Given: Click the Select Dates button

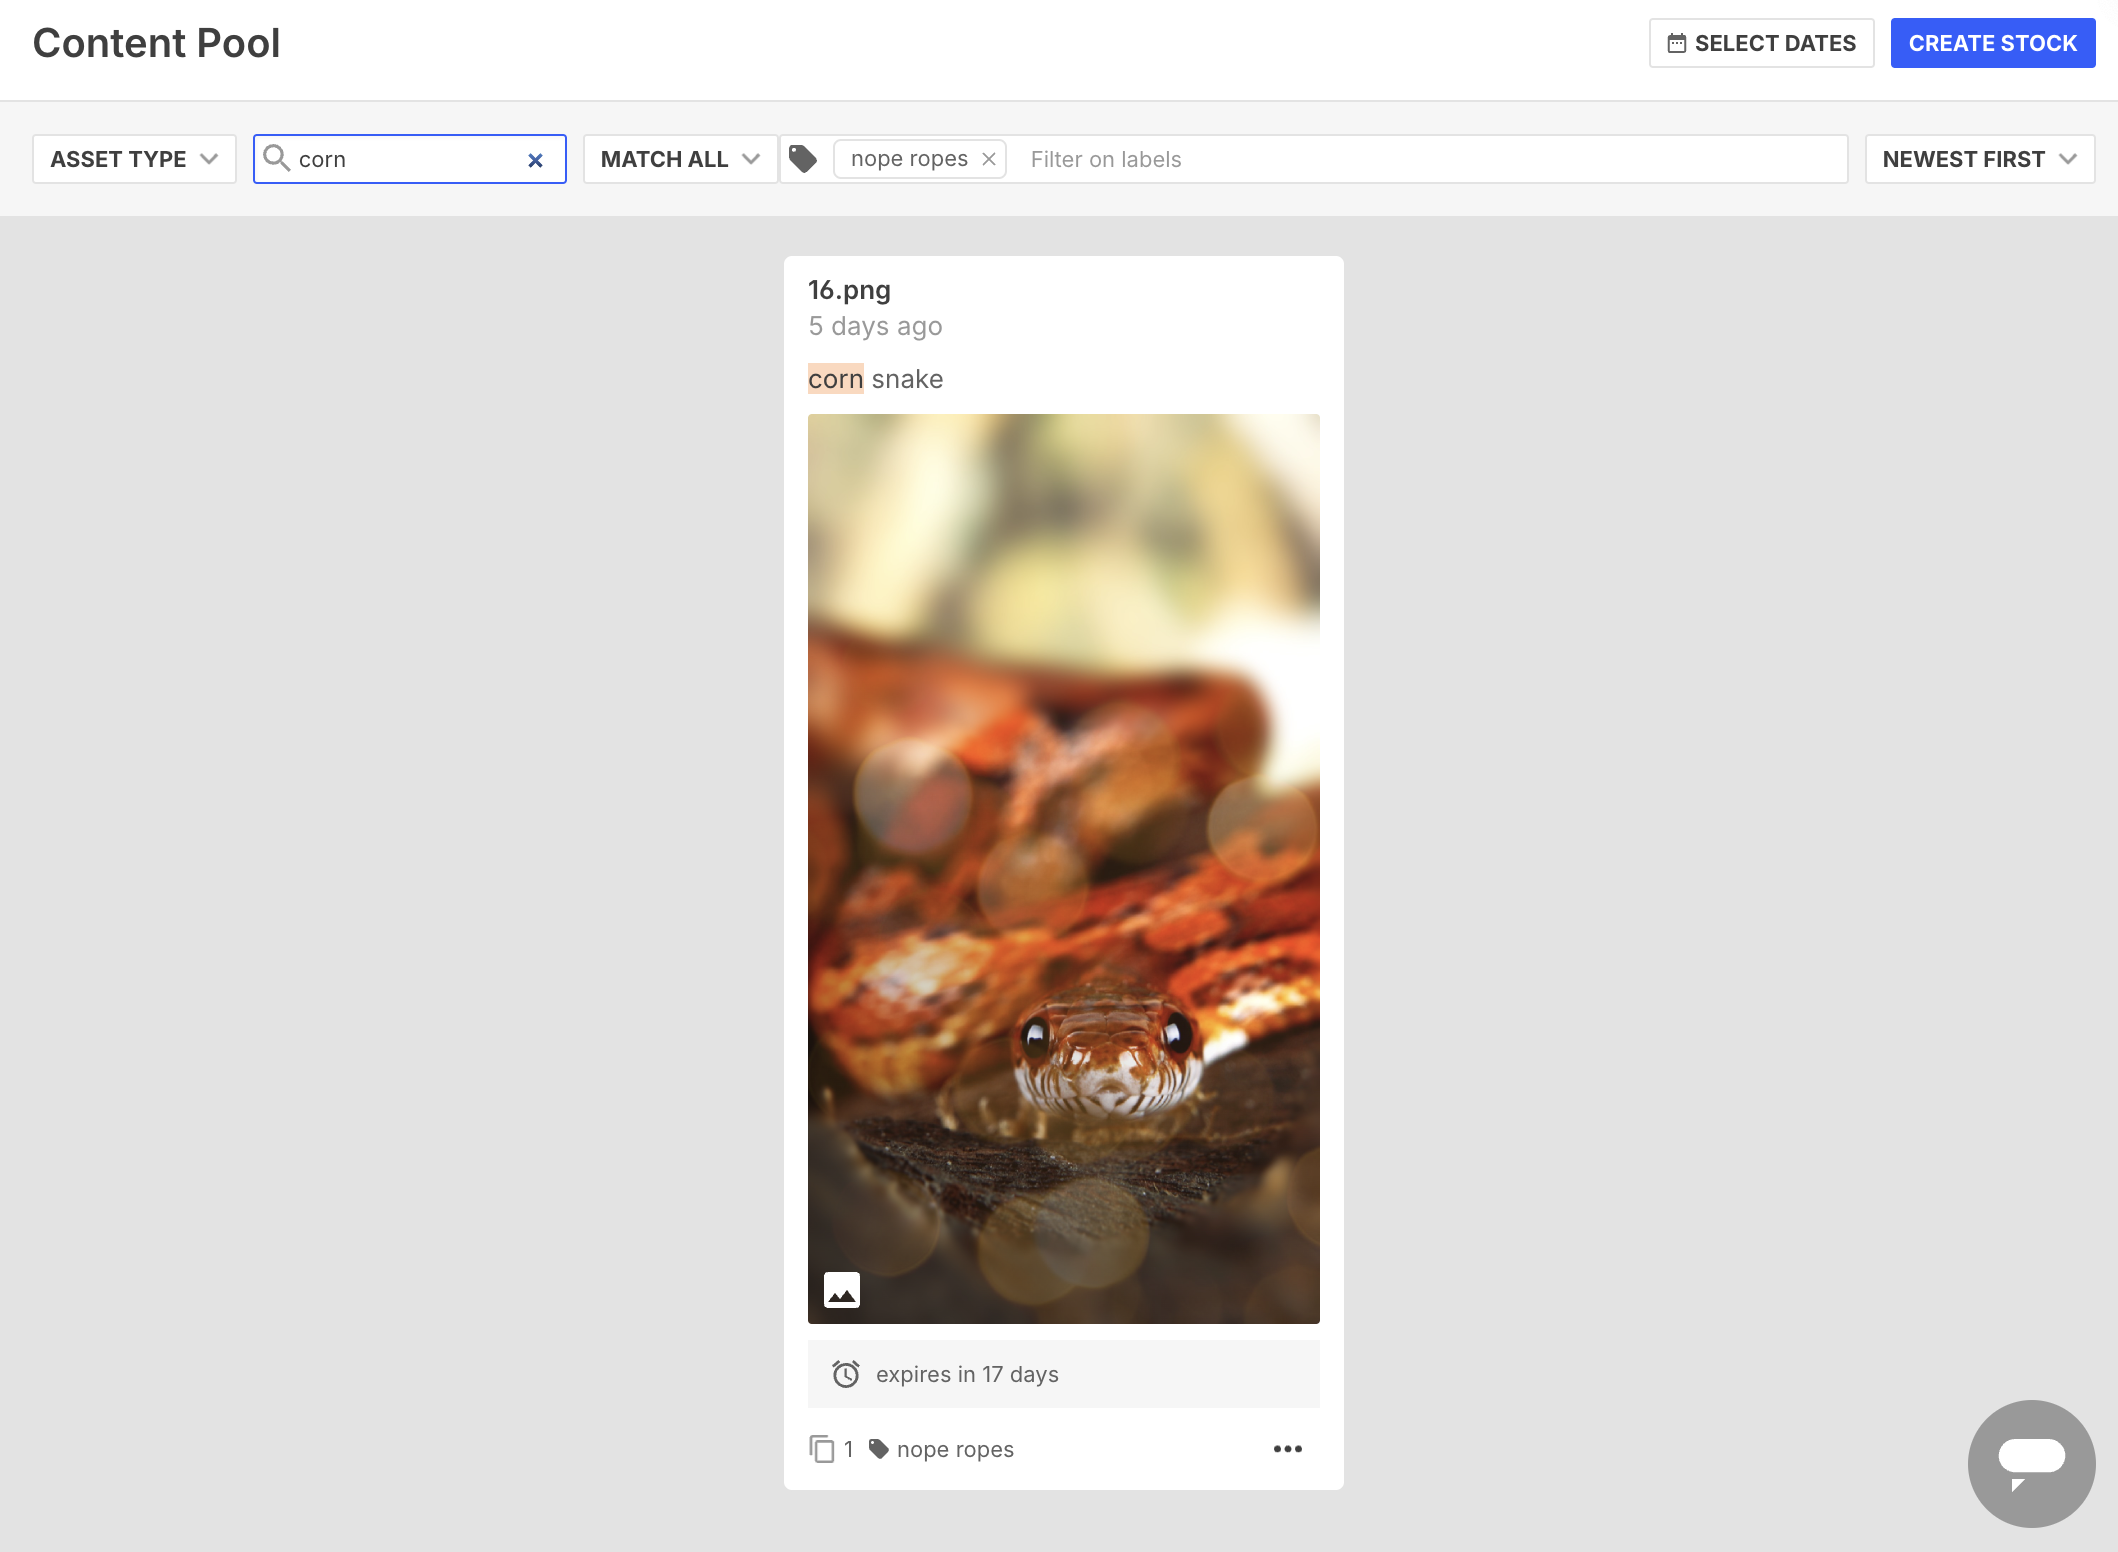Looking at the screenshot, I should click(1762, 43).
